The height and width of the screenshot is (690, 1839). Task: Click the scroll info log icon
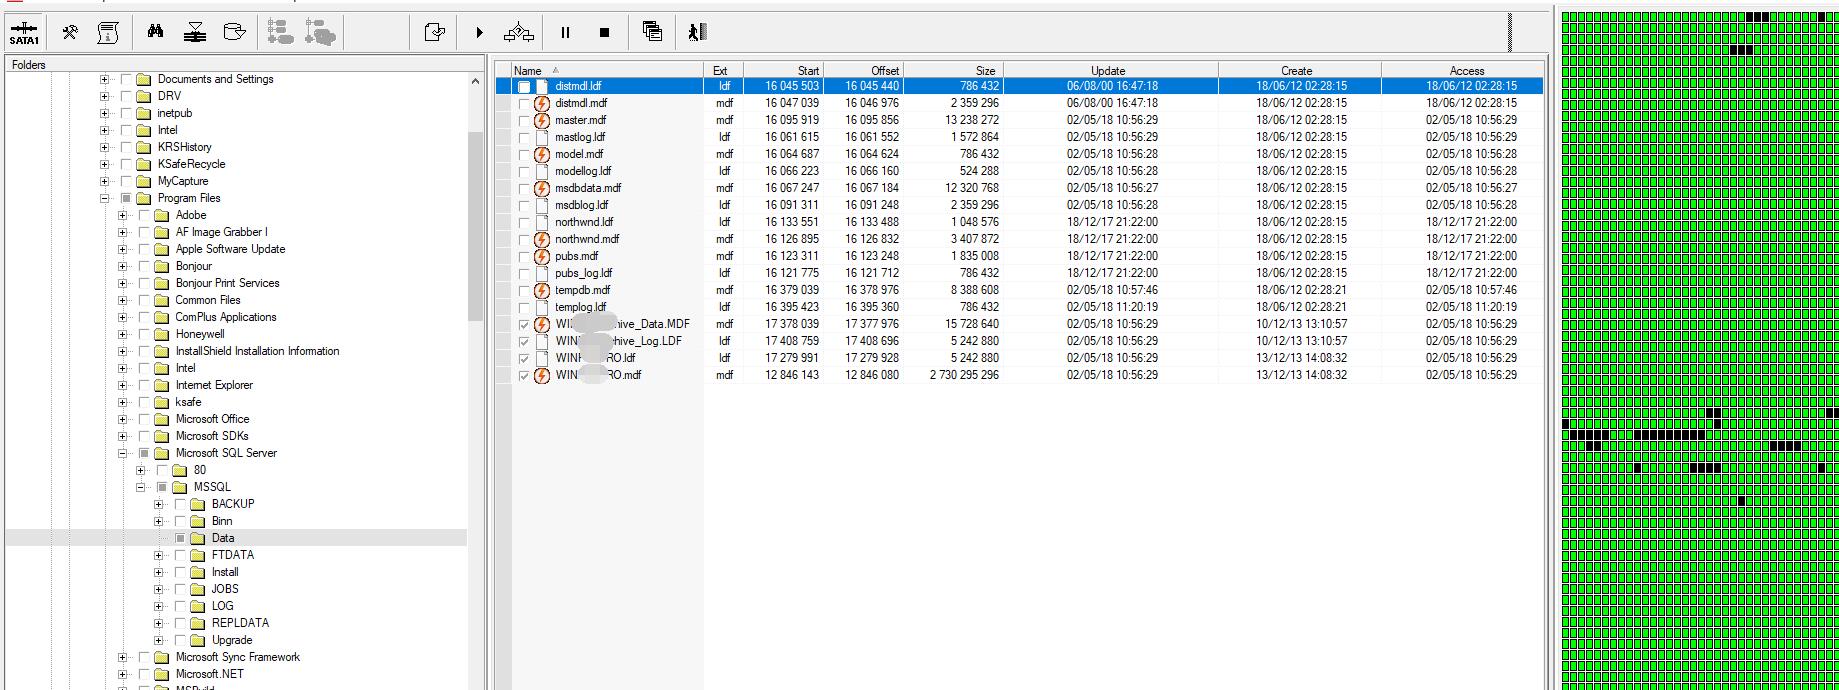[108, 33]
